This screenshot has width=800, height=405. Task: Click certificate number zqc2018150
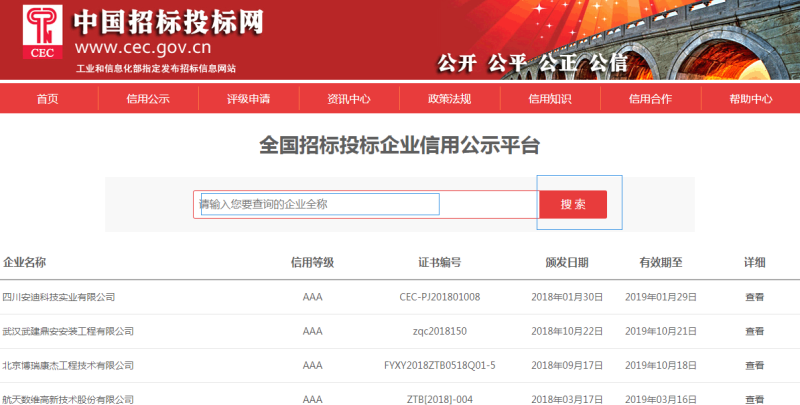[440, 331]
